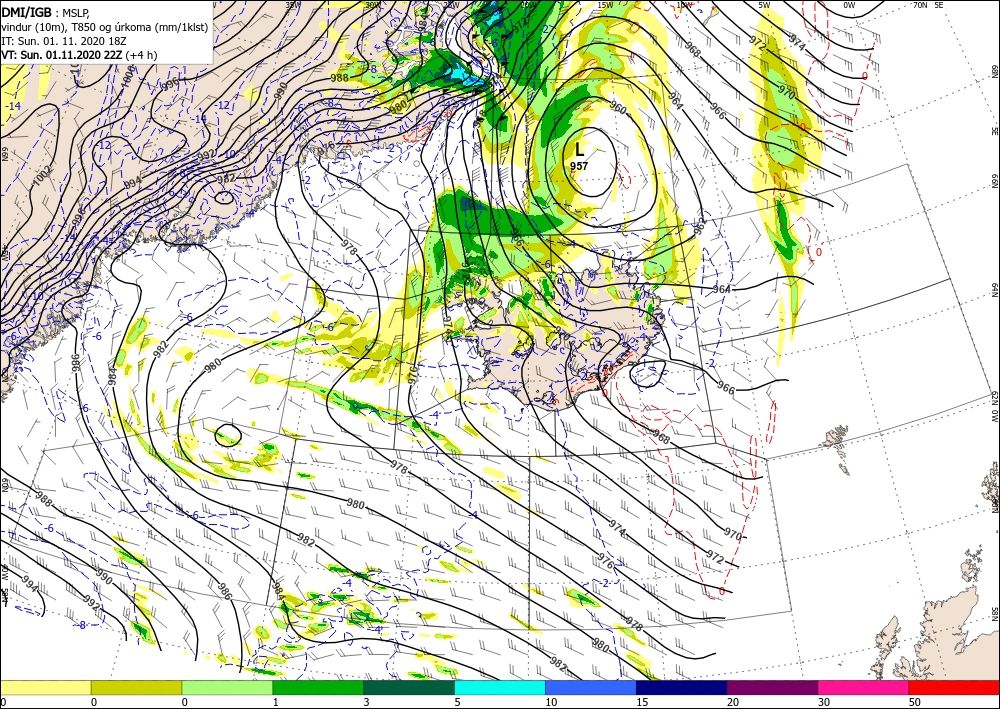Click the "30W" longitude label
1000x709 pixels.
click(x=372, y=5)
